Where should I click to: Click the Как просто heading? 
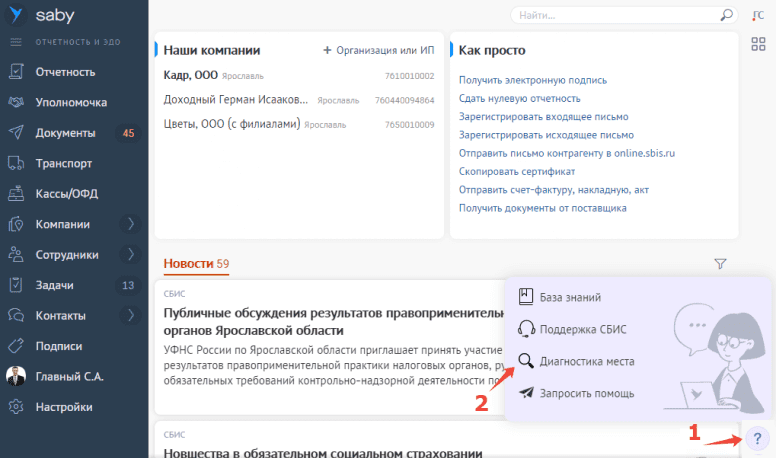click(492, 50)
